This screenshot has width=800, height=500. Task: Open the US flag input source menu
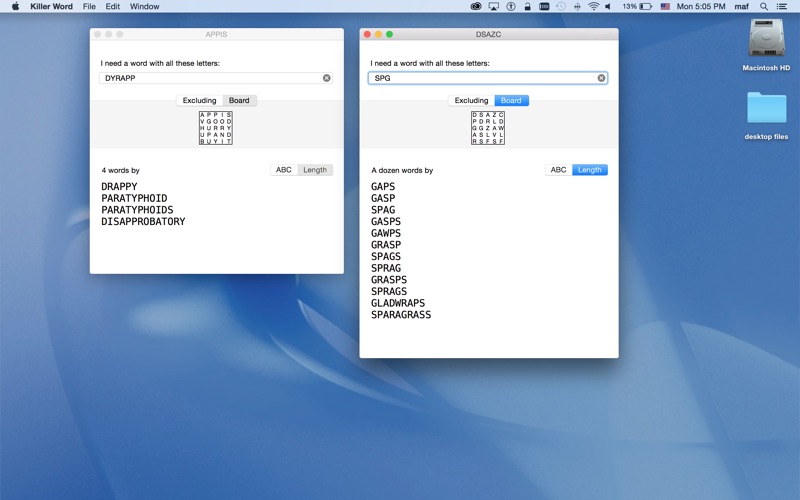click(665, 6)
